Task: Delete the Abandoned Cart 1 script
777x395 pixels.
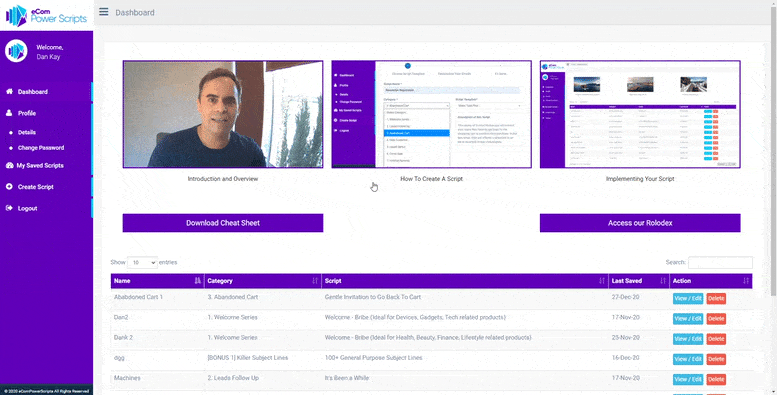Action: tap(716, 298)
